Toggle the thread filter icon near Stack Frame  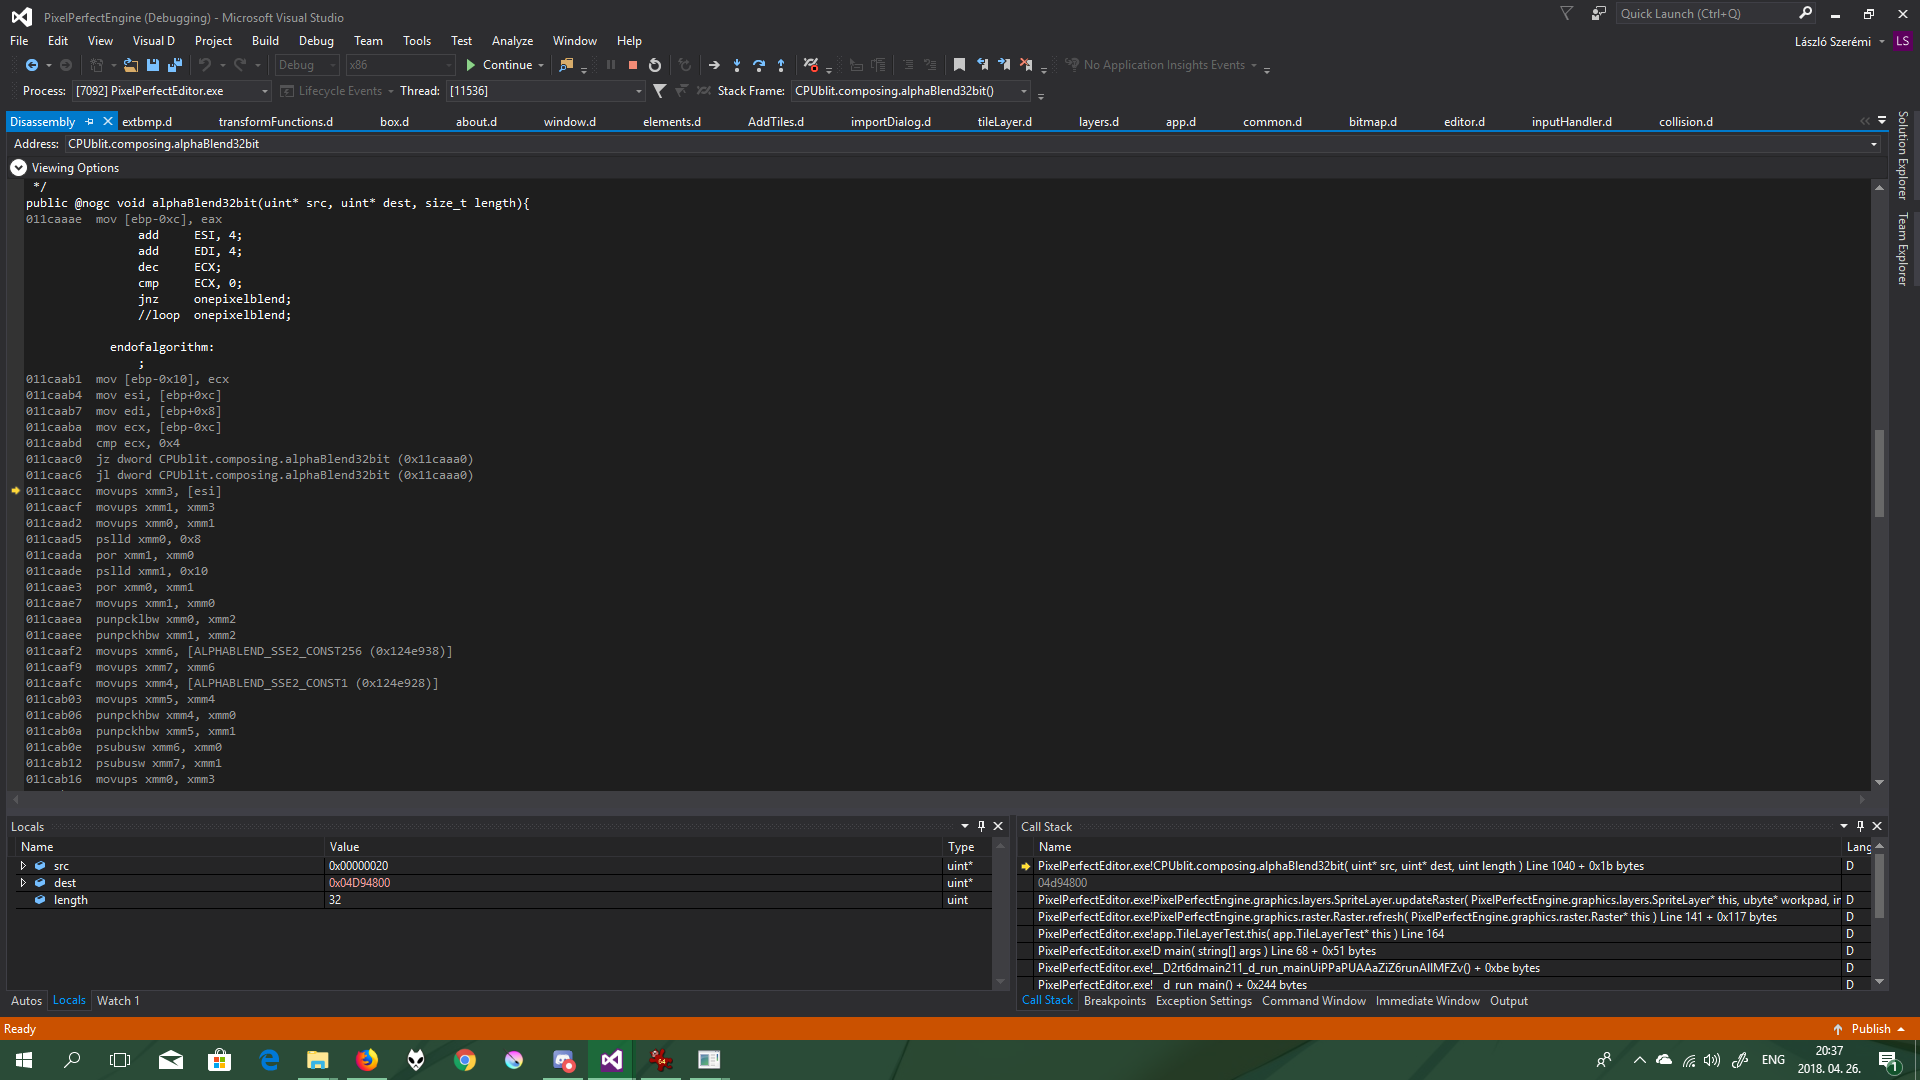click(x=660, y=91)
